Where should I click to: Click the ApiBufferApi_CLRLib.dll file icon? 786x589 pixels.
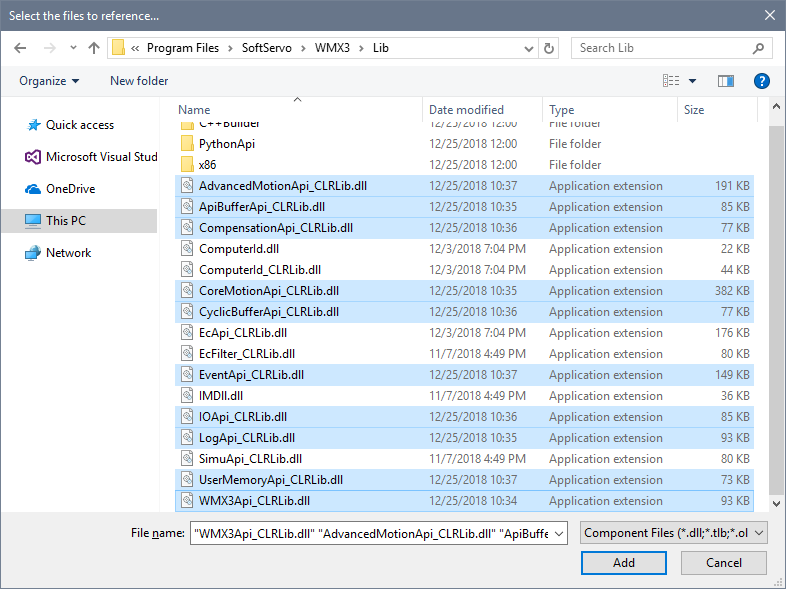pos(187,207)
